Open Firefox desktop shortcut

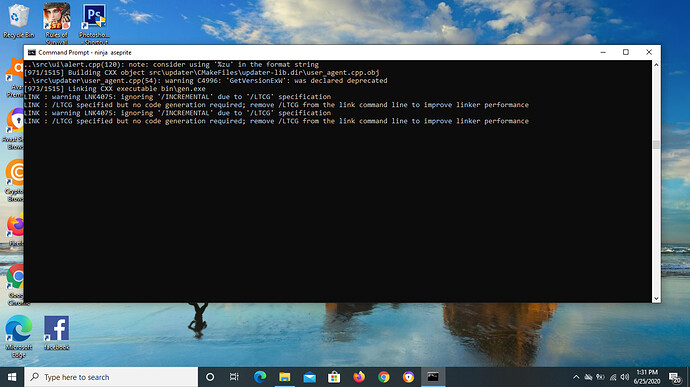tap(15, 230)
